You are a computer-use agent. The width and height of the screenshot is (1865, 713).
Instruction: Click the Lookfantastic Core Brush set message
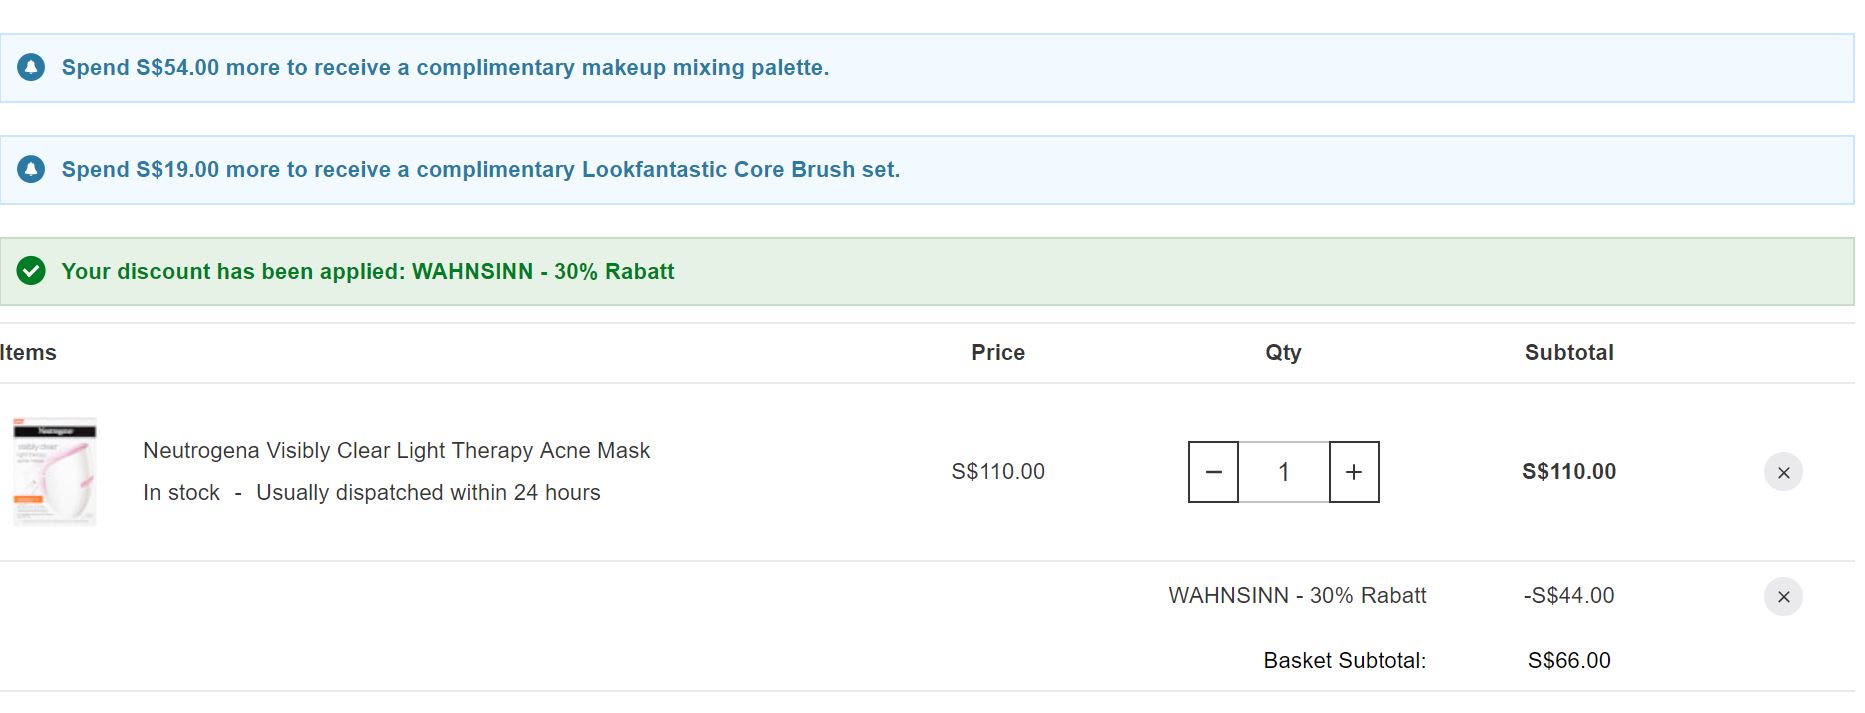point(481,170)
